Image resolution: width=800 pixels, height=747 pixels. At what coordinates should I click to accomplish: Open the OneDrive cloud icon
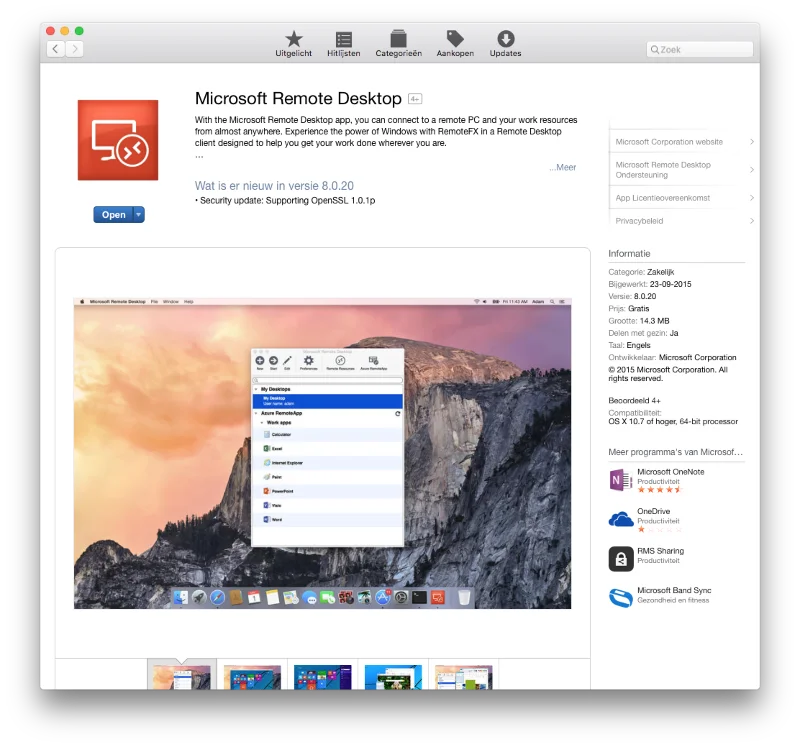620,519
